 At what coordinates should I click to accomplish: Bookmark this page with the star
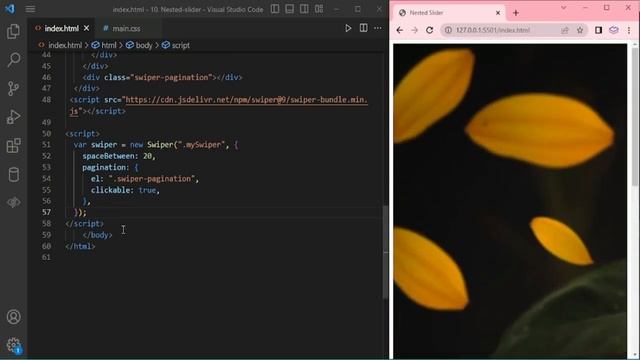[x=580, y=30]
